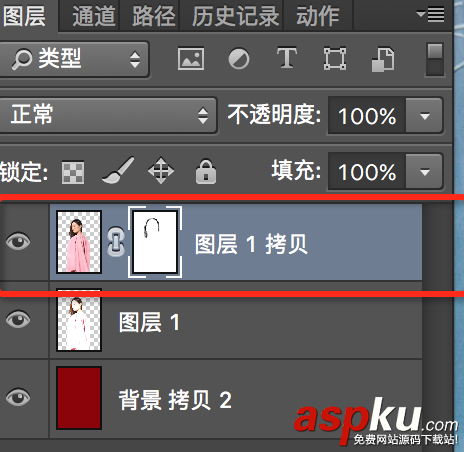This screenshot has height=452, width=464.
Task: Filter layers by adjustment layer icon
Action: [x=239, y=59]
